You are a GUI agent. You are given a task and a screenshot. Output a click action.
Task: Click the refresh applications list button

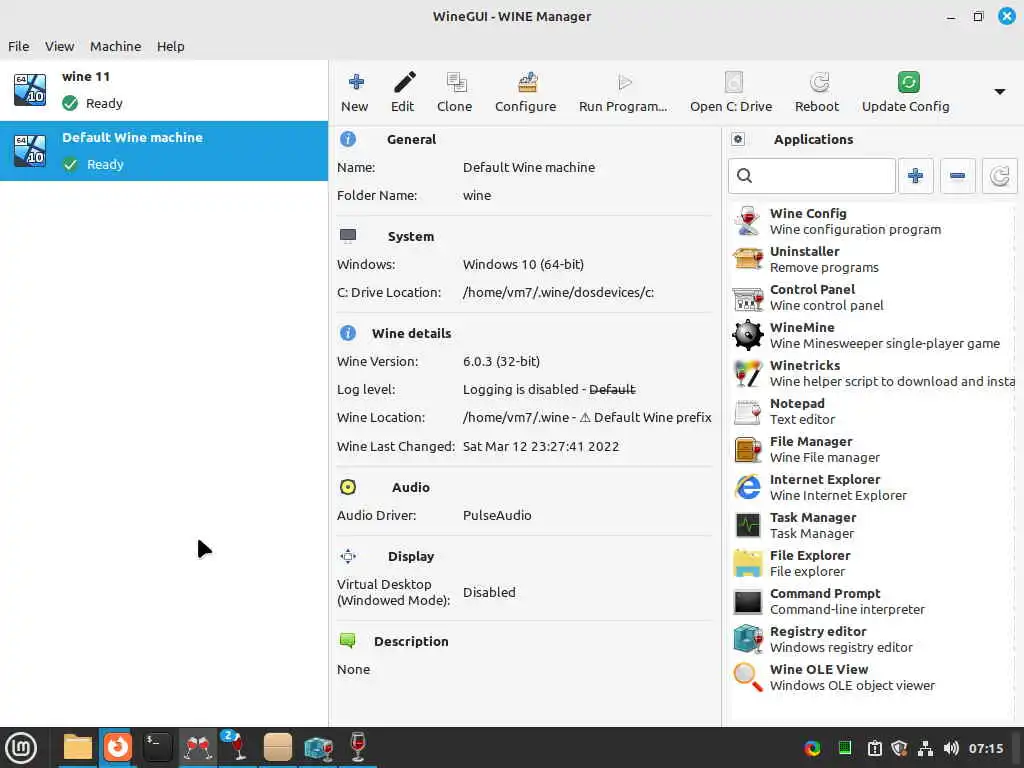click(x=999, y=176)
